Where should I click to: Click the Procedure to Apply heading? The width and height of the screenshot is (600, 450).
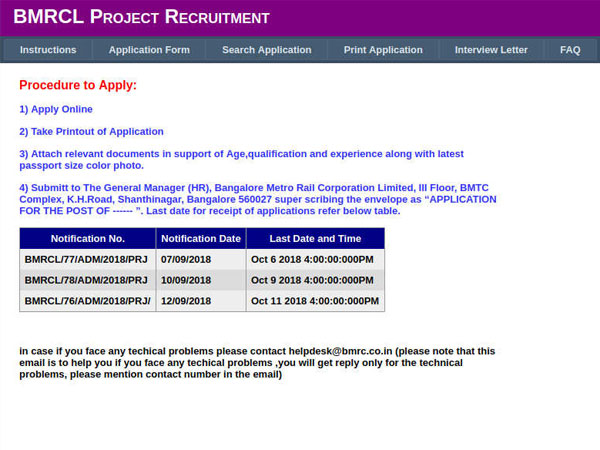(78, 85)
